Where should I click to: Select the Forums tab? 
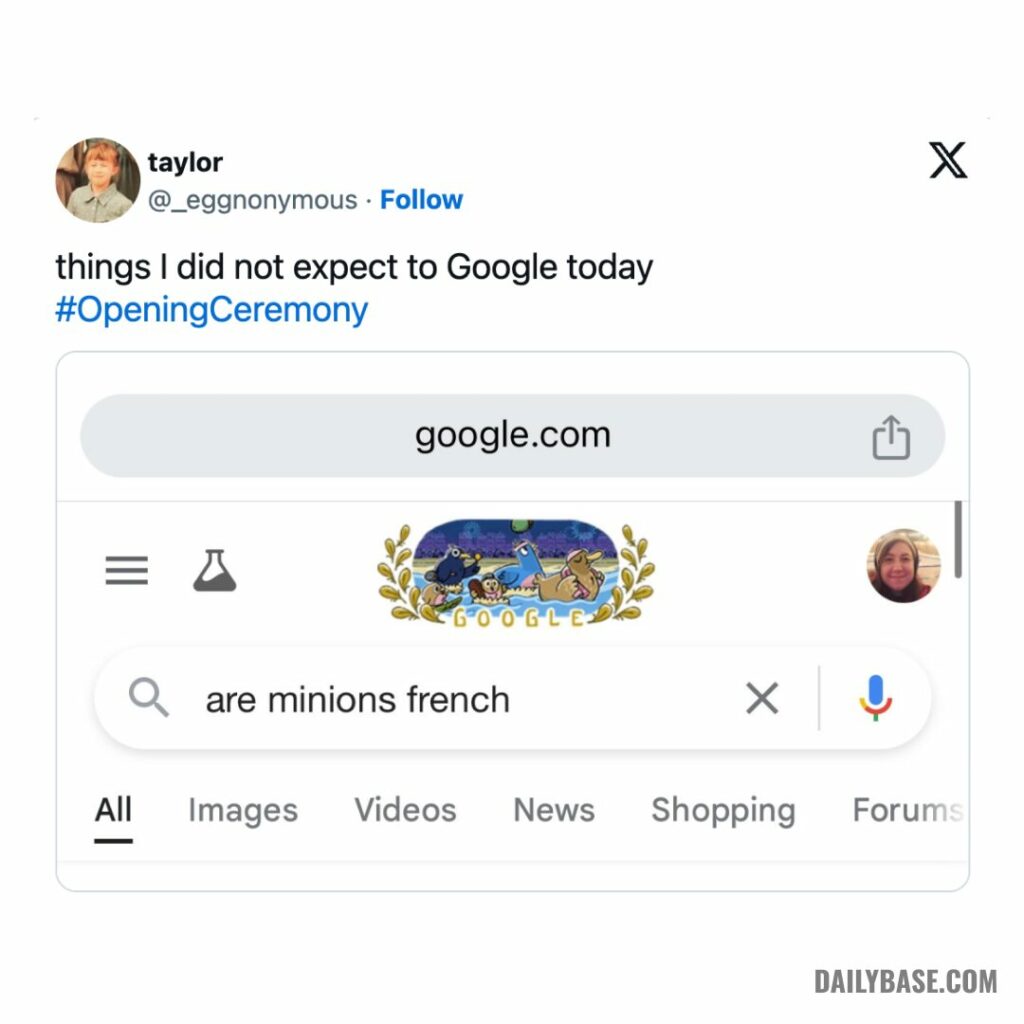click(x=907, y=810)
